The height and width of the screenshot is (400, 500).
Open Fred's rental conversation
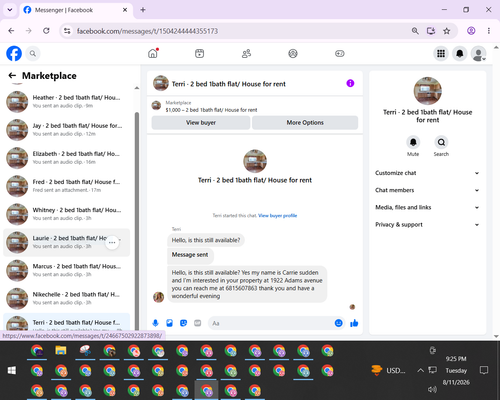67,186
